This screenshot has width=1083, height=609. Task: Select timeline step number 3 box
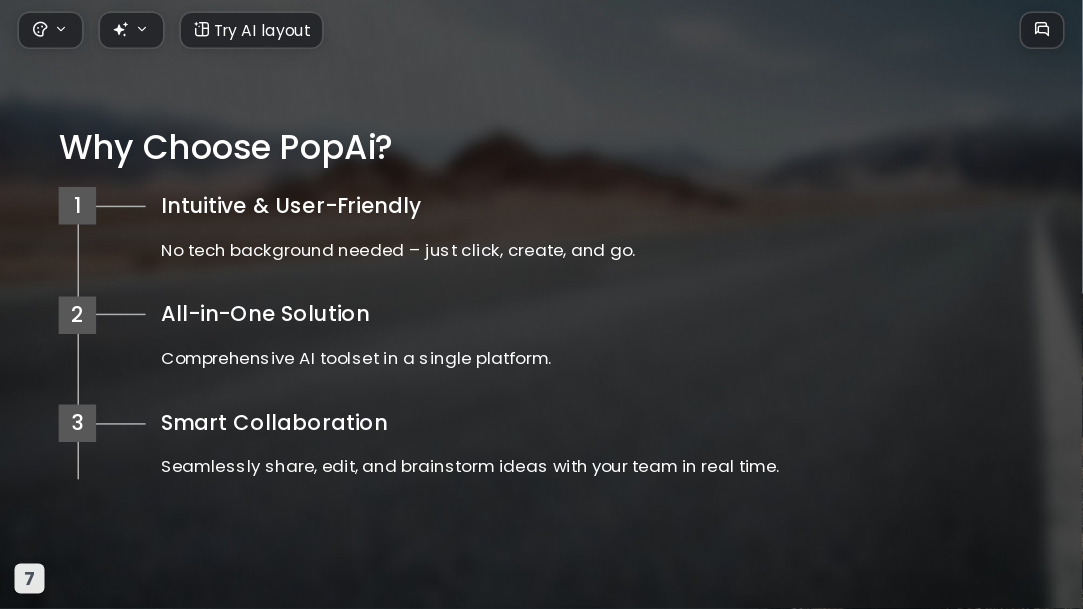pyautogui.click(x=77, y=423)
